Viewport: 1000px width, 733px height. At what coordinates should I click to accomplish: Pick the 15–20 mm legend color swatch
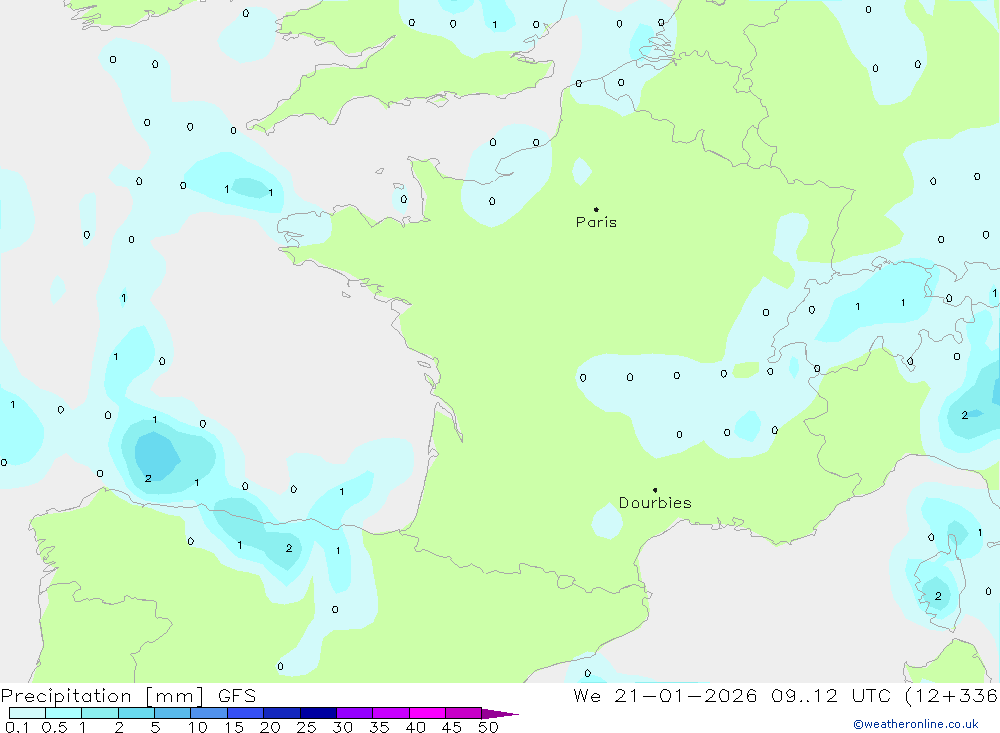click(246, 713)
